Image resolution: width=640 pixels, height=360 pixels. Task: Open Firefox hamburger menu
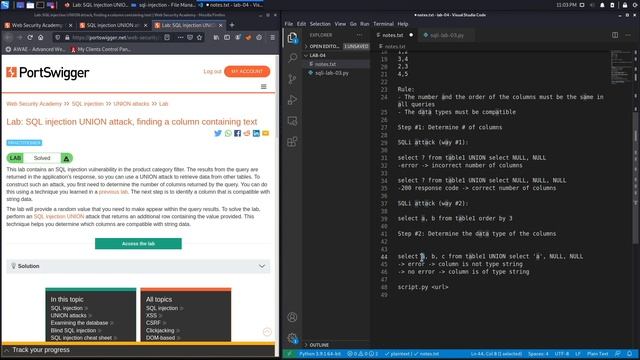pos(272,37)
